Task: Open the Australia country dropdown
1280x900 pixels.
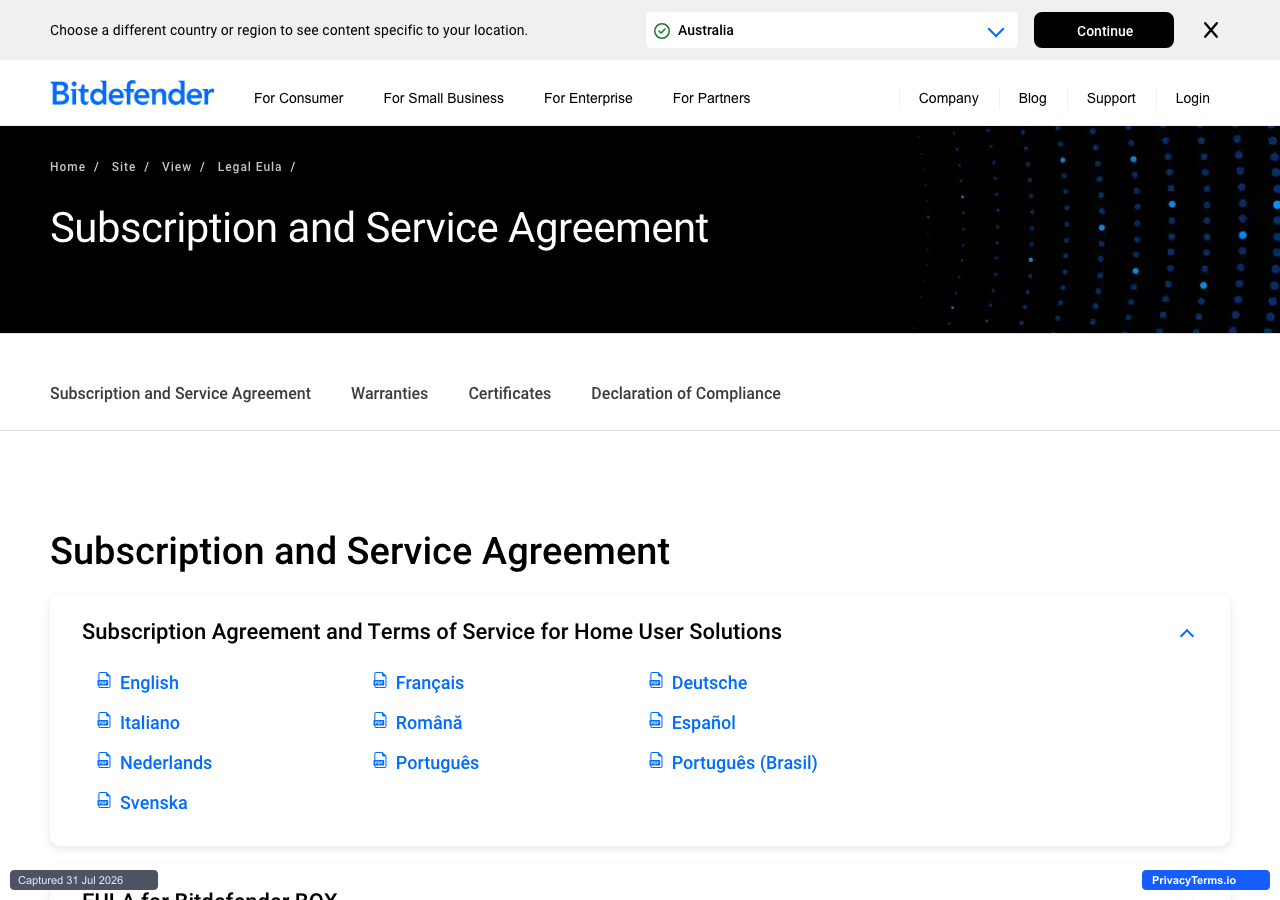Action: click(x=832, y=30)
